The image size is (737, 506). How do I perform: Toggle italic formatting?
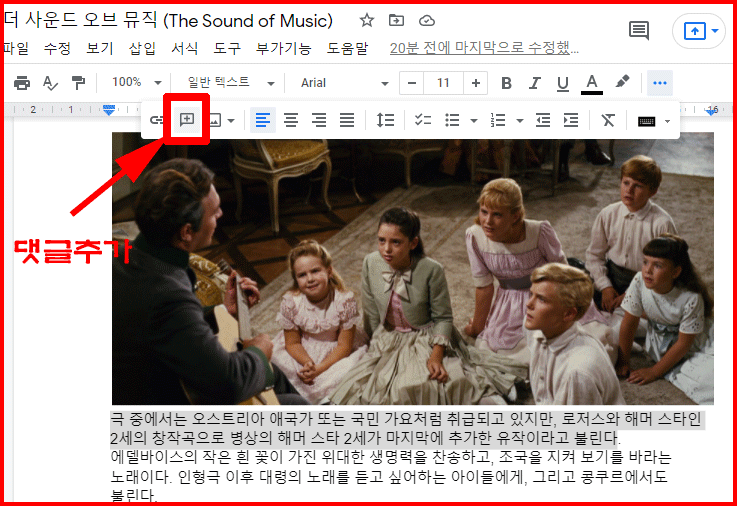[534, 83]
